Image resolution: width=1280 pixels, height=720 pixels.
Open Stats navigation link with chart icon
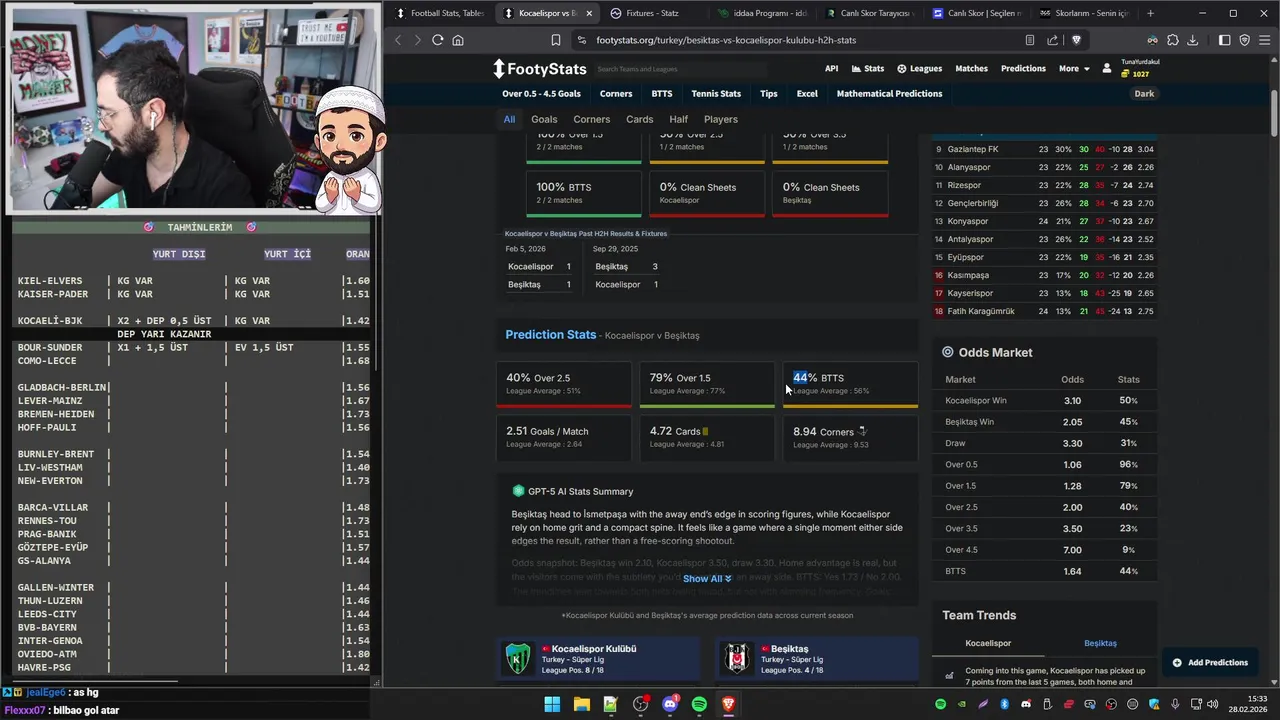tap(868, 68)
